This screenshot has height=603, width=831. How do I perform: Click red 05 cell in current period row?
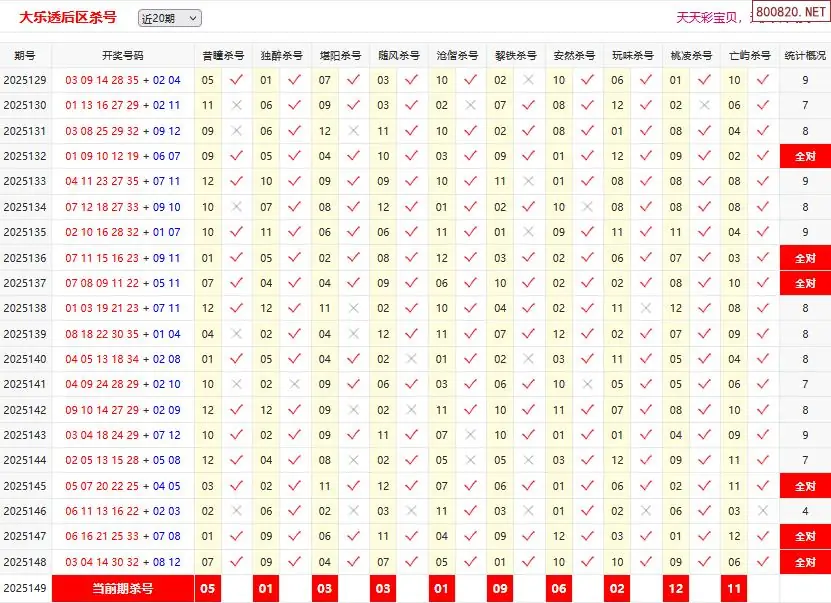click(208, 589)
